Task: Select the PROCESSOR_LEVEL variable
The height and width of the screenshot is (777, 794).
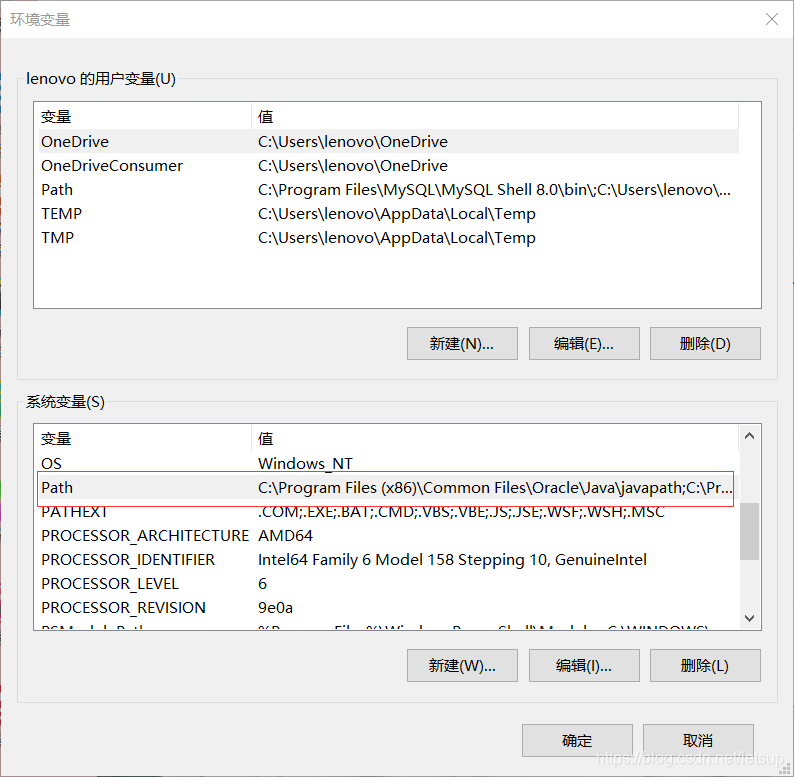Action: (x=388, y=584)
